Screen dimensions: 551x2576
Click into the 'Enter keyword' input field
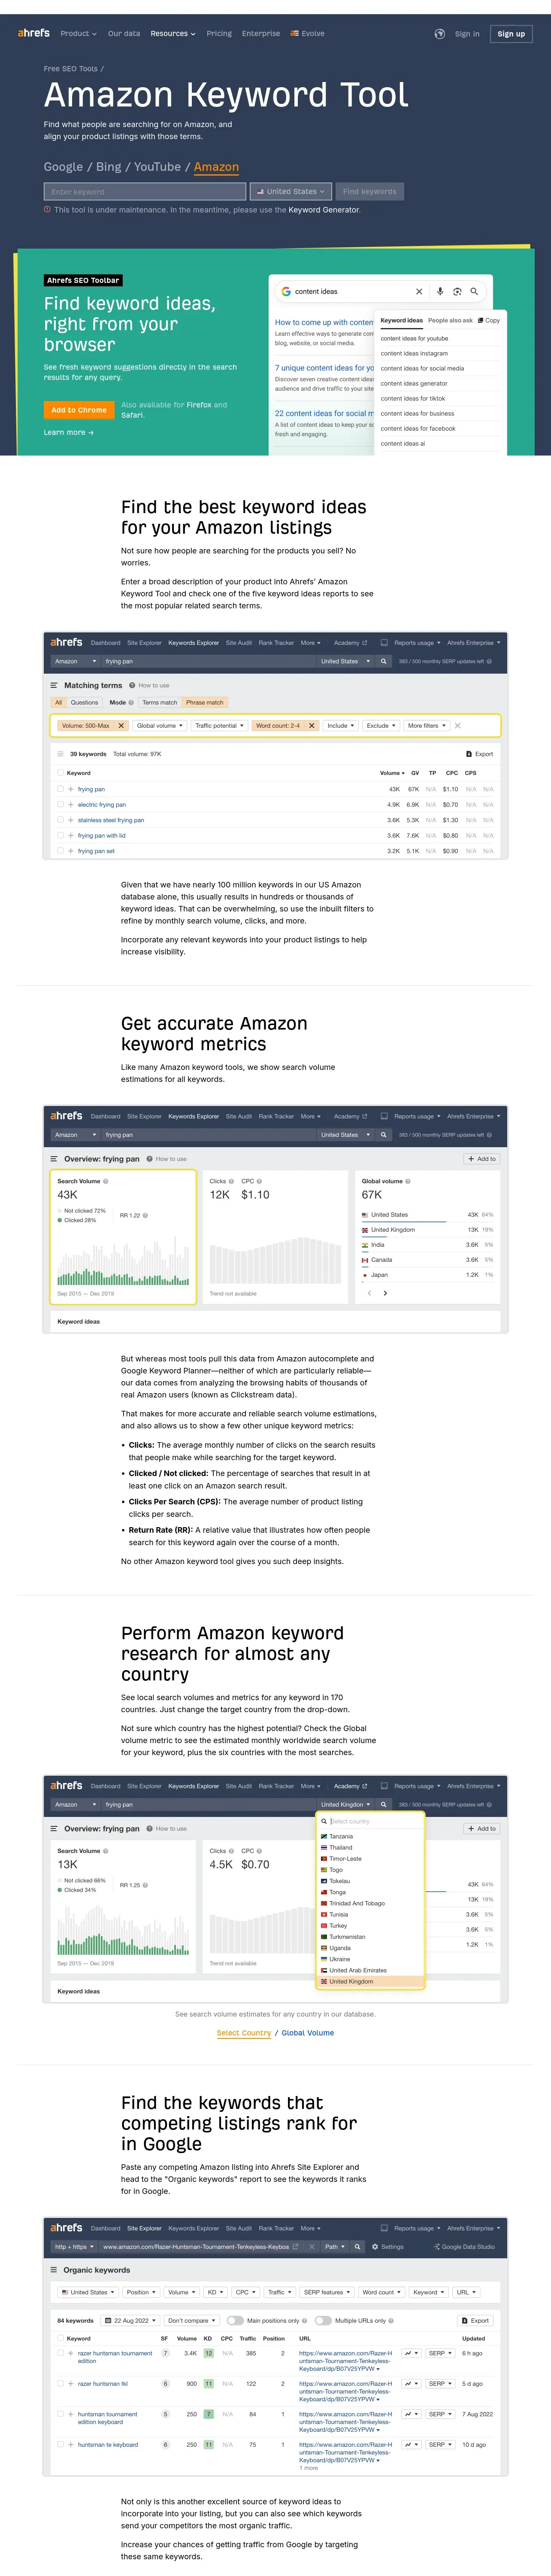pos(145,191)
